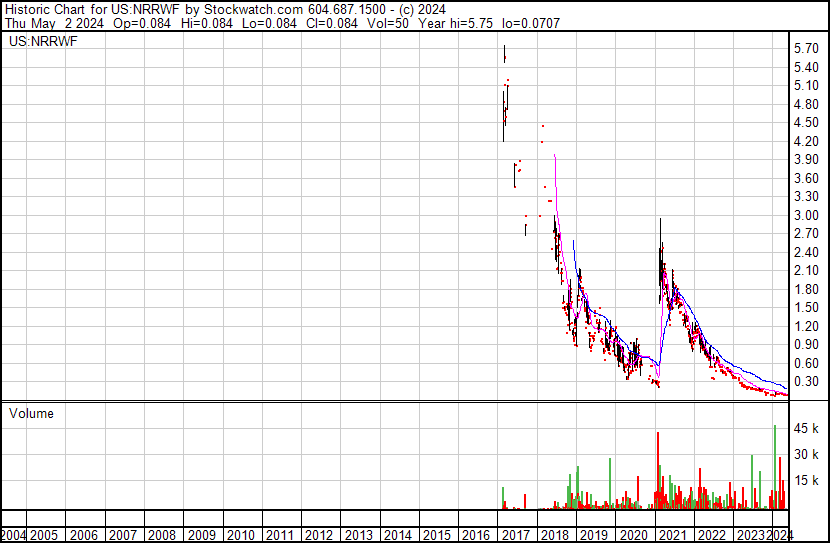Screen dimensions: 830x543
Task: Click the 3.00 price axis label
Action: pyautogui.click(x=806, y=215)
